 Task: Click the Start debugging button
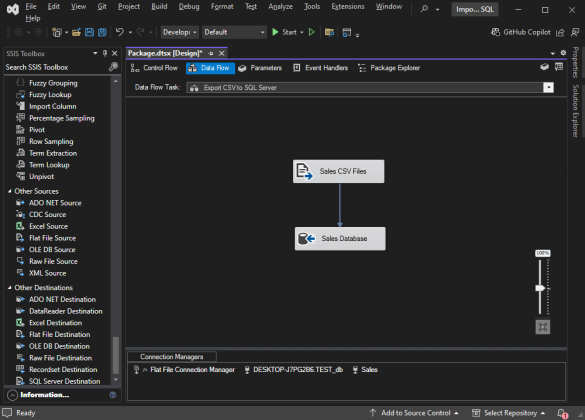coord(285,32)
